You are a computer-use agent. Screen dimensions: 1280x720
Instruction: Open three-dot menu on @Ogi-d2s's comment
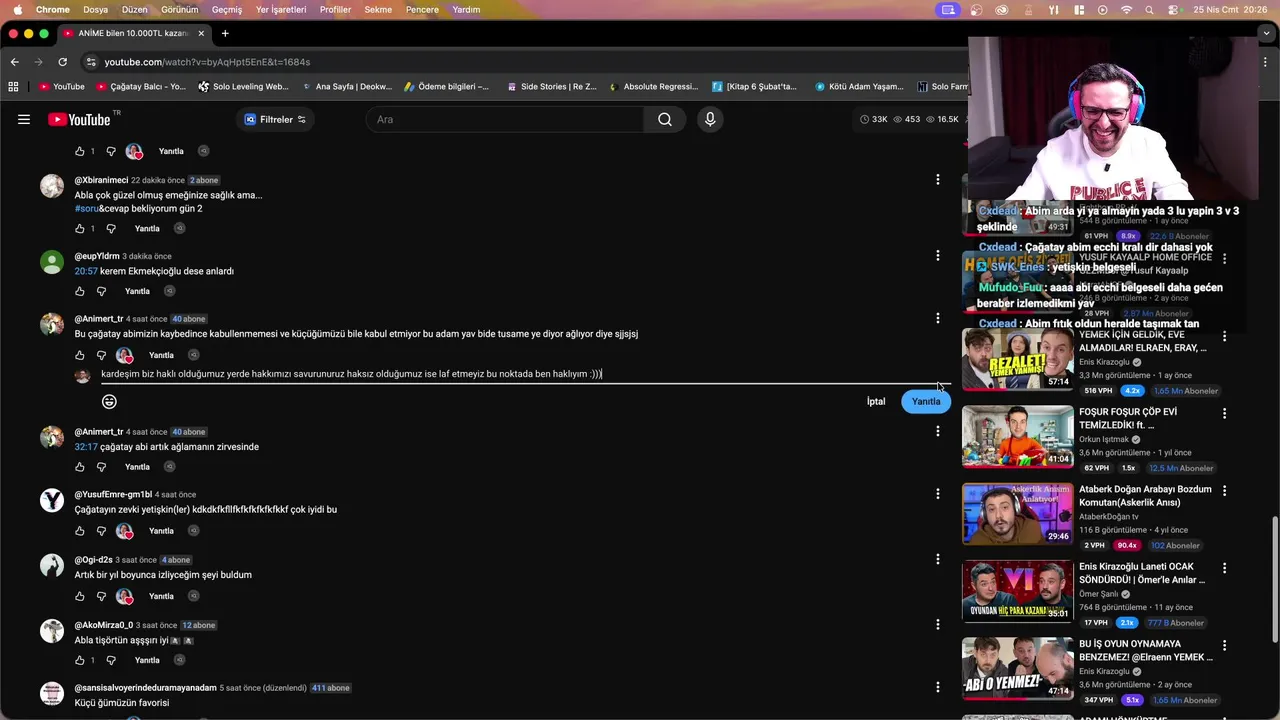click(937, 559)
